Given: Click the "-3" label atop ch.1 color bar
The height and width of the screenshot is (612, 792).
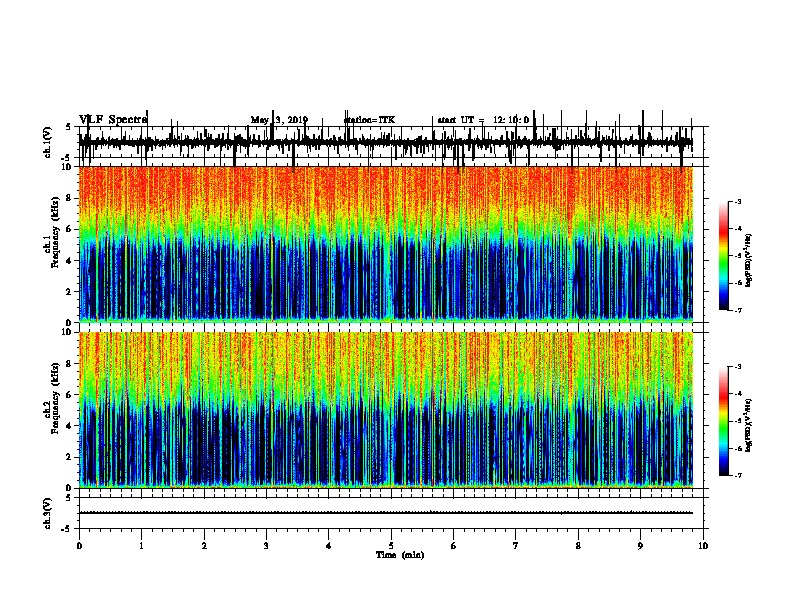Looking at the screenshot, I should click(x=737, y=201).
